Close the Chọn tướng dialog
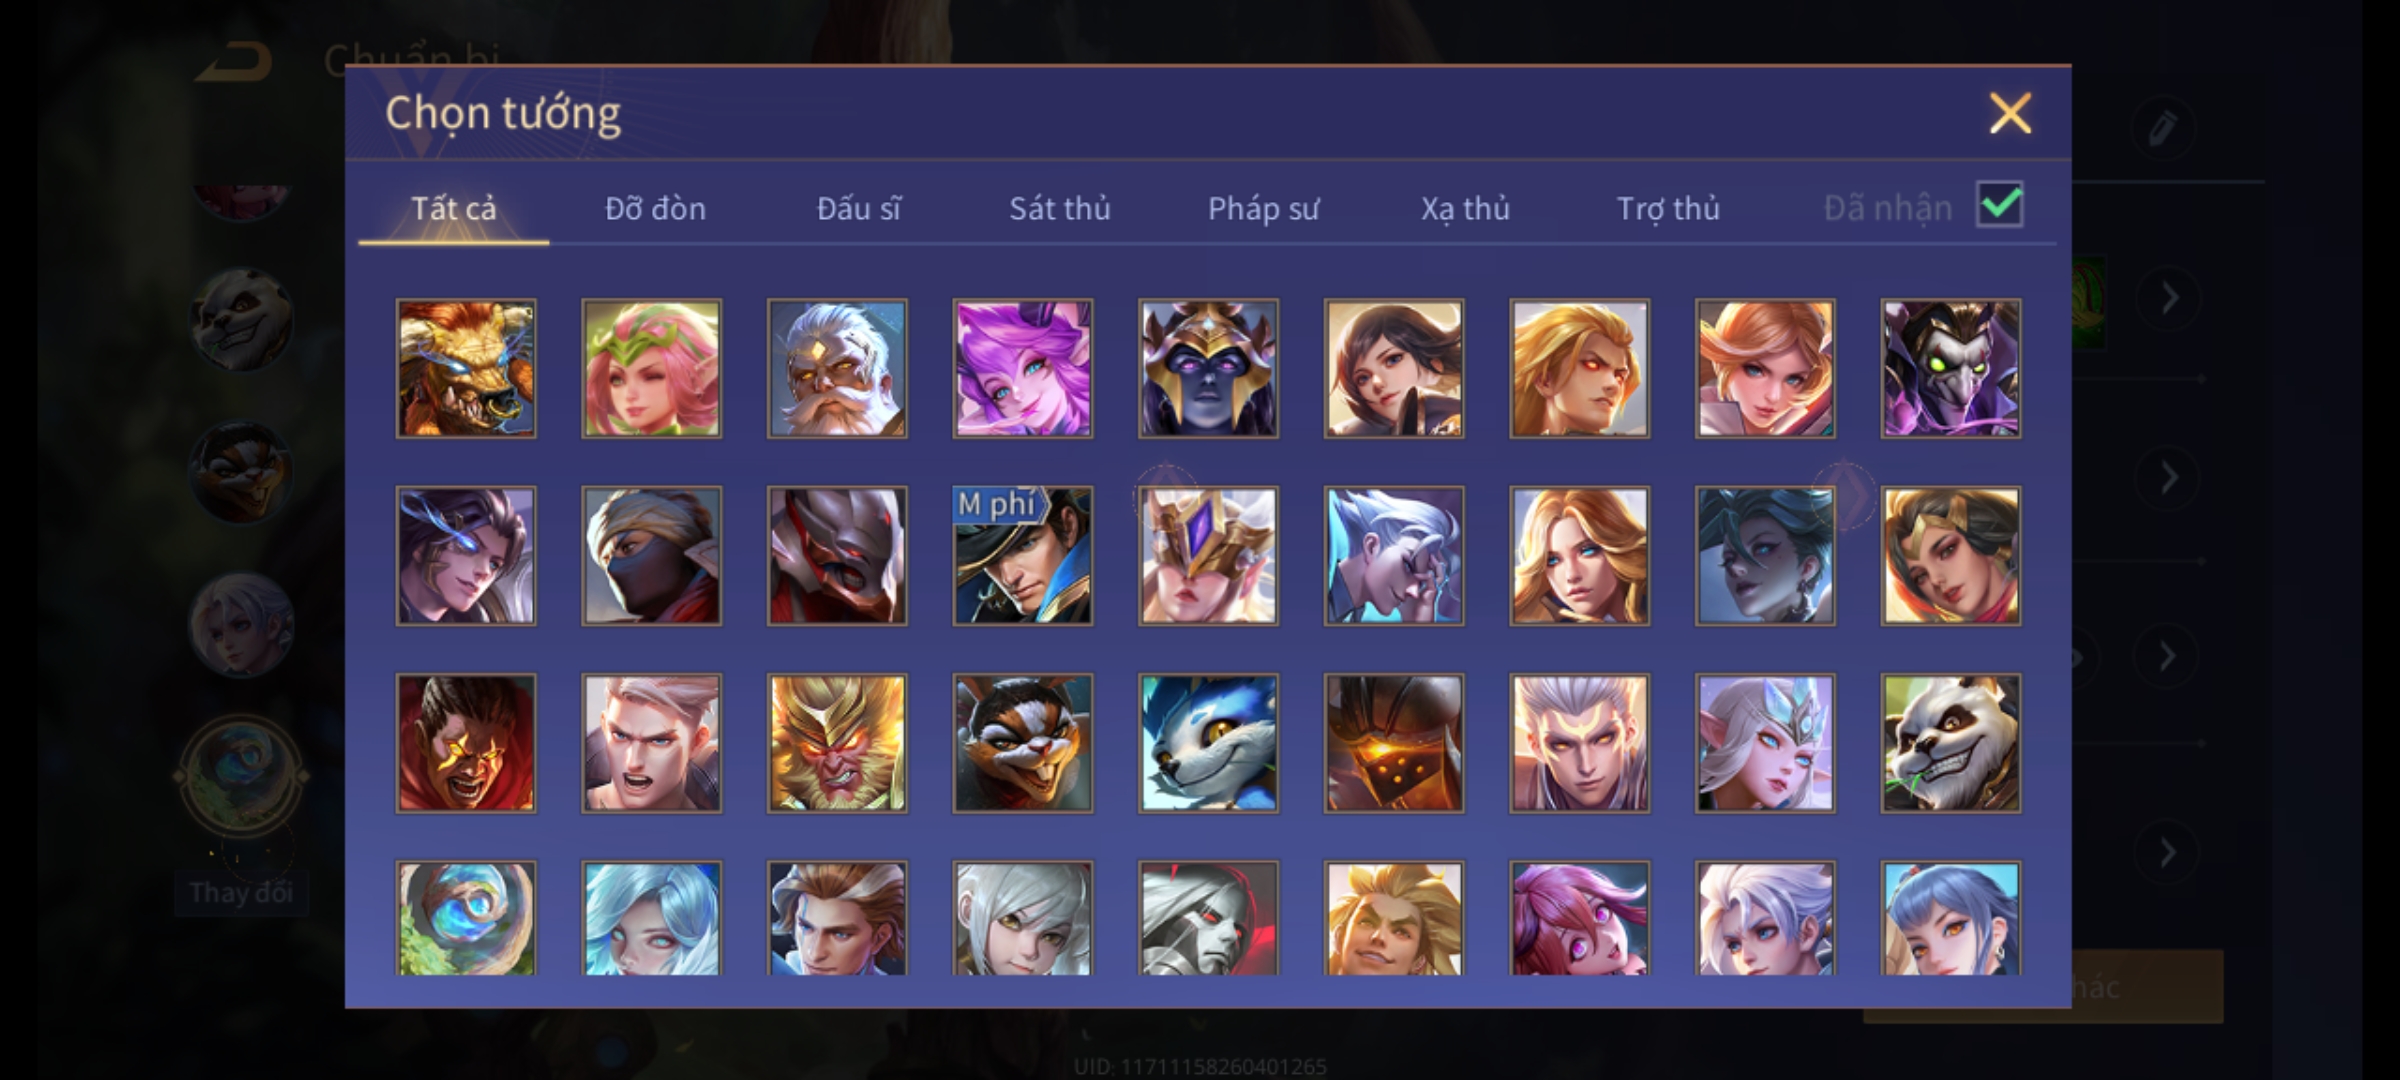Screen dimensions: 2400x1080 (2010, 113)
